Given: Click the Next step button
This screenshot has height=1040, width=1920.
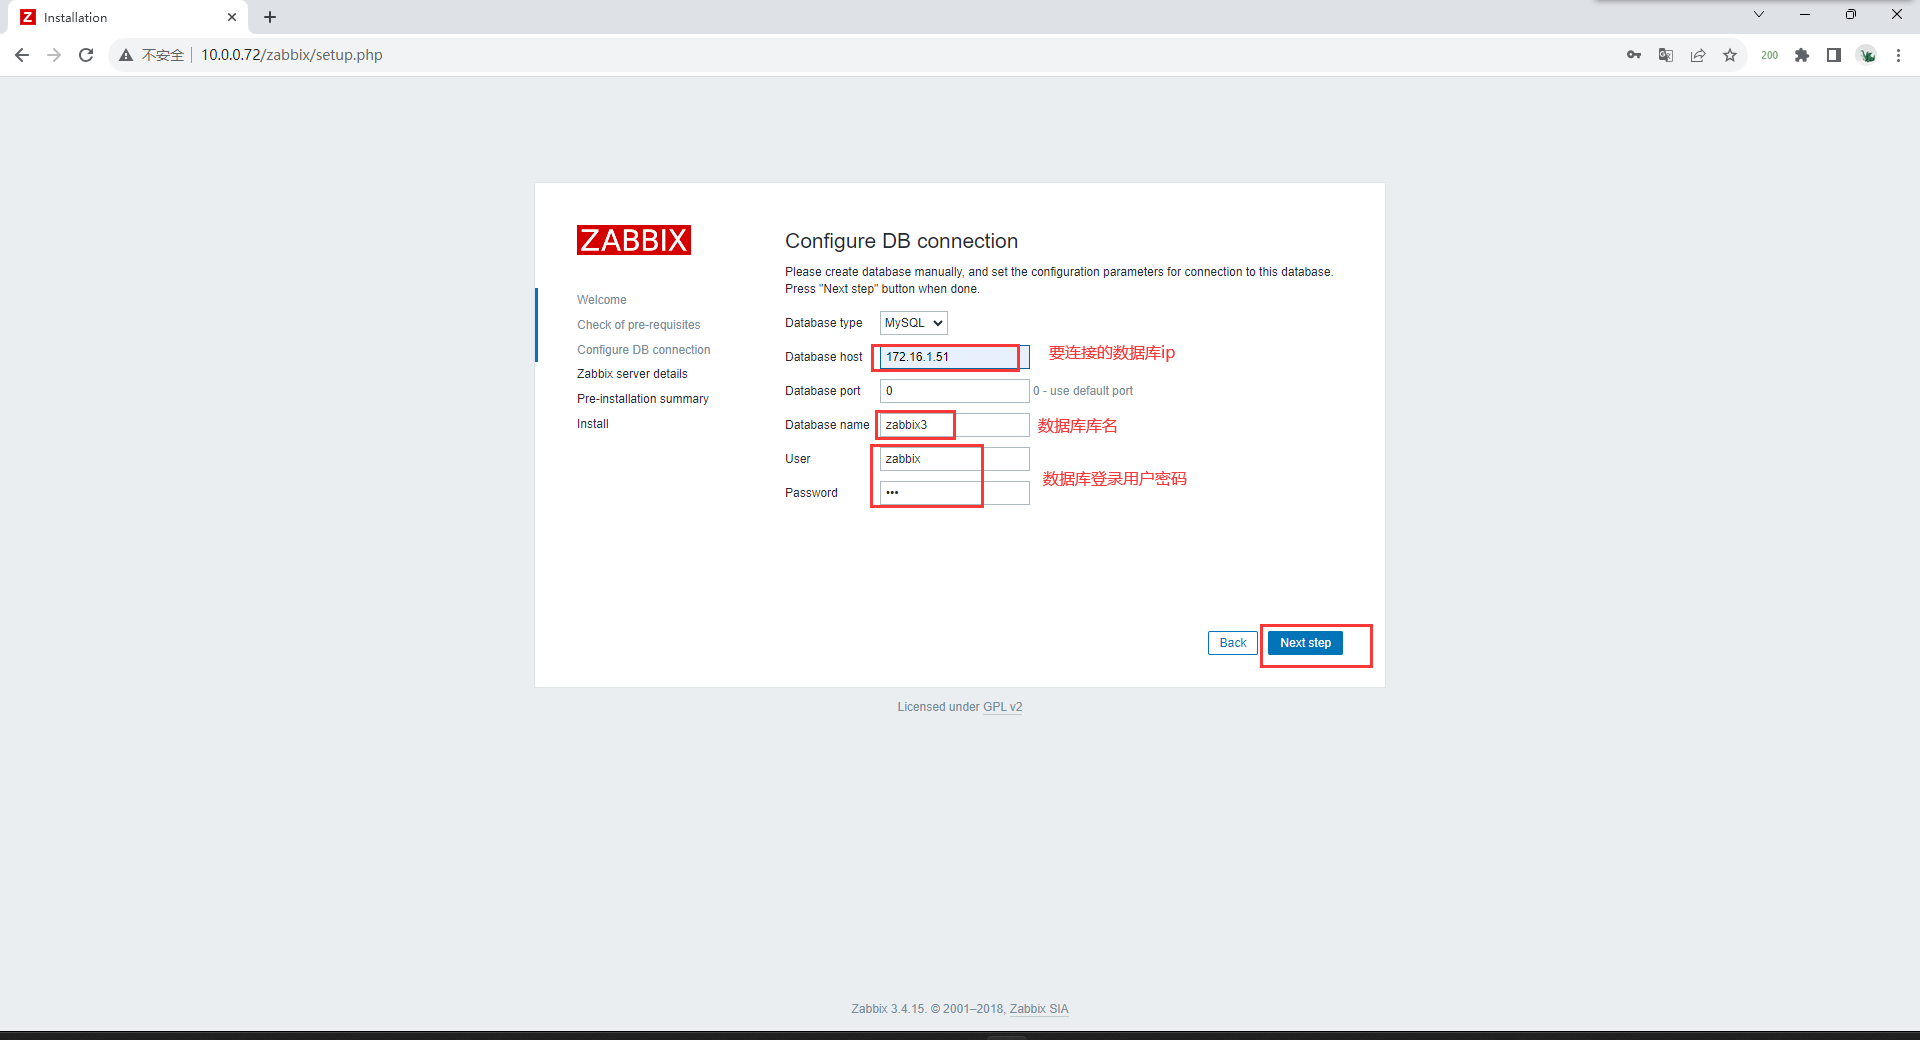Looking at the screenshot, I should click(x=1305, y=643).
